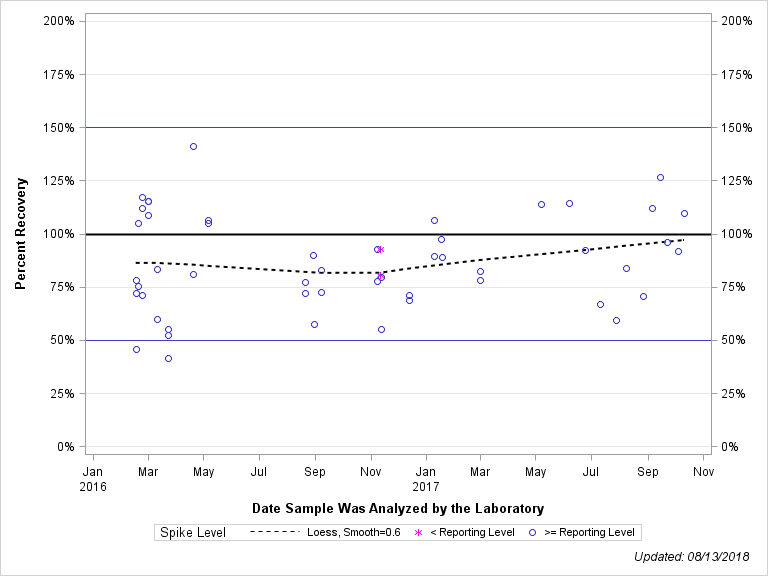Click the data point near 126% in Sep 2017
The image size is (768, 576).
tap(660, 177)
